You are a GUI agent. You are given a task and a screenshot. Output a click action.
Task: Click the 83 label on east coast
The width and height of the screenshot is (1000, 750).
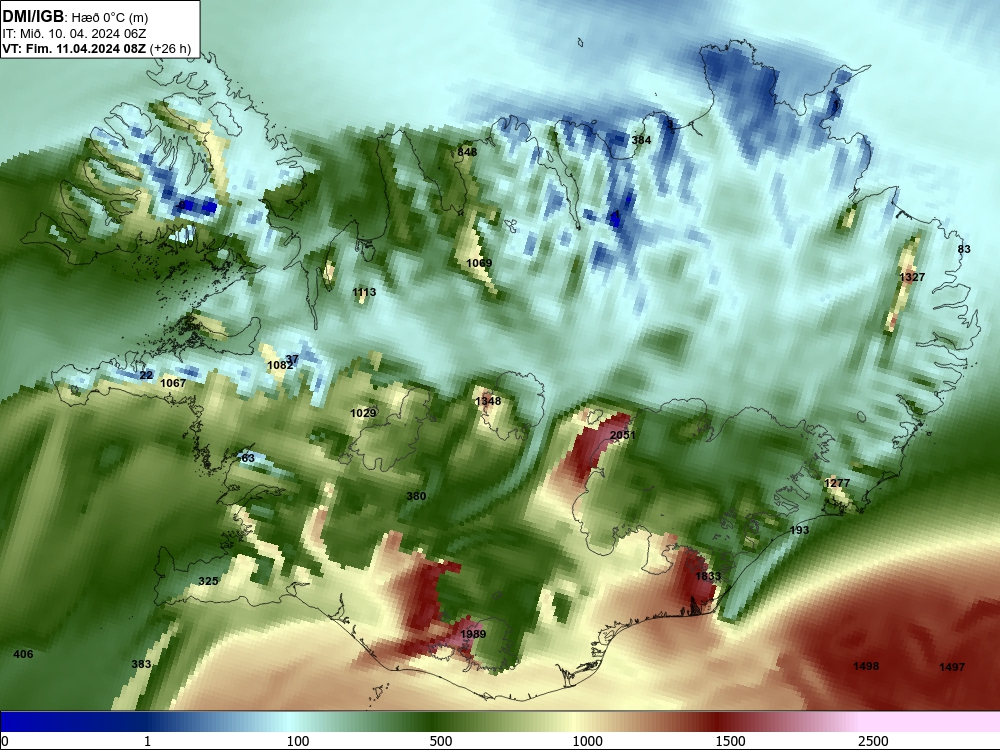(x=964, y=249)
